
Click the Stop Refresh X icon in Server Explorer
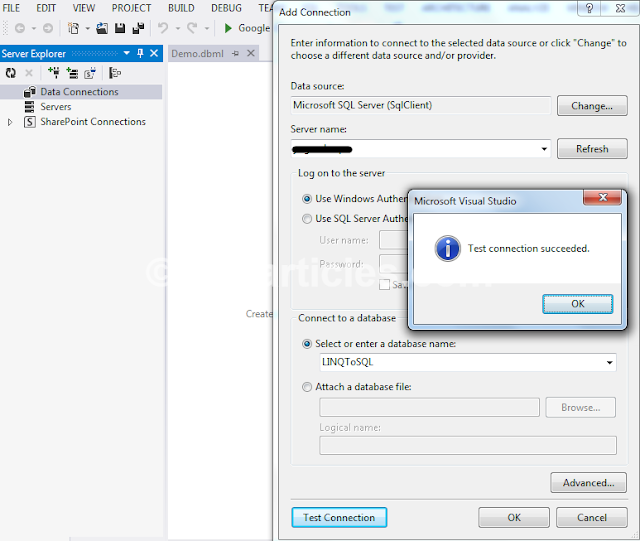tap(29, 73)
